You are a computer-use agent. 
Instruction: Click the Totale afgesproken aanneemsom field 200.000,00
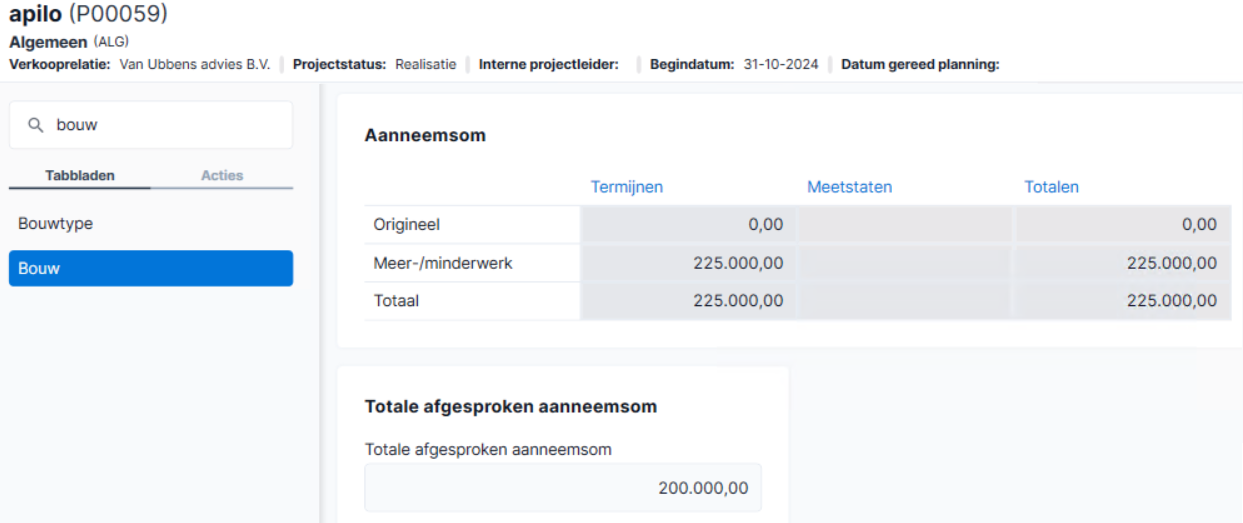[x=563, y=488]
